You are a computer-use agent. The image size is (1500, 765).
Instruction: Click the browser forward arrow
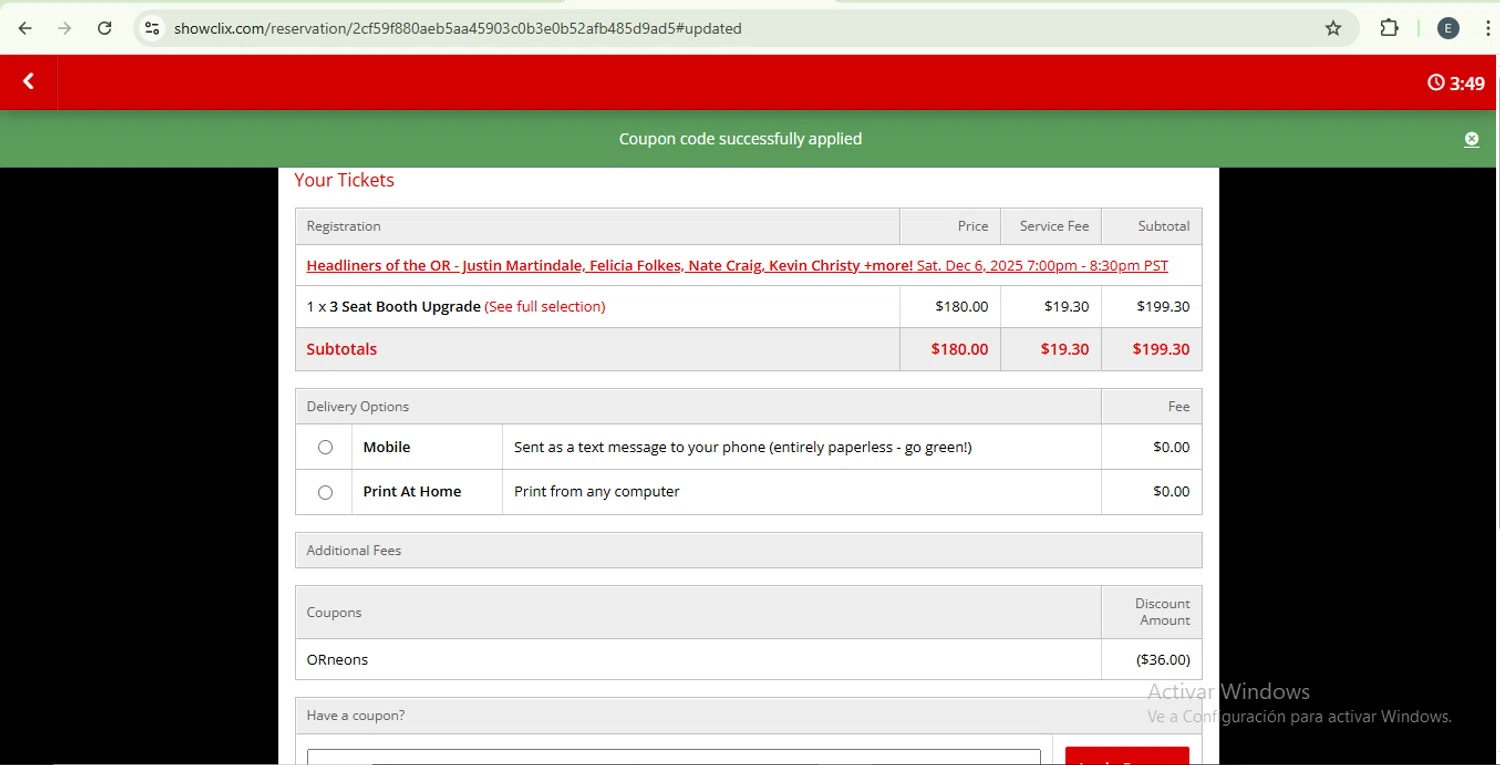pos(65,28)
